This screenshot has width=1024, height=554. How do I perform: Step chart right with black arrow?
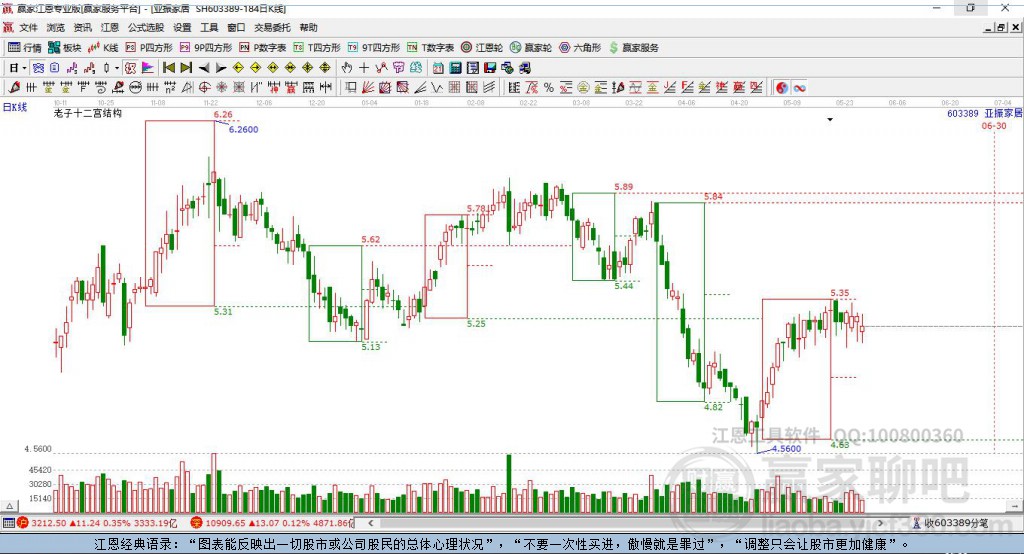pyautogui.click(x=221, y=68)
